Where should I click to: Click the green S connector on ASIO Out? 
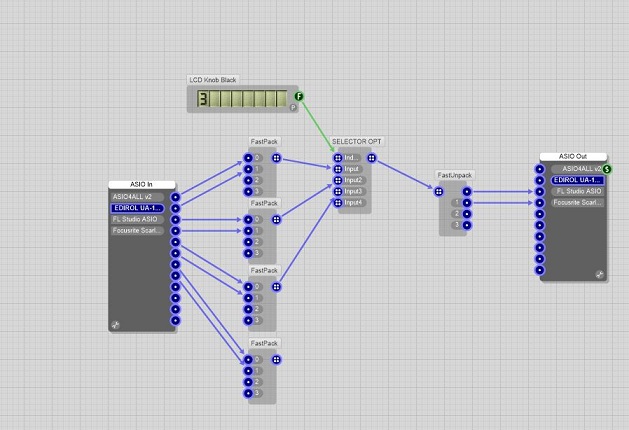tap(607, 169)
